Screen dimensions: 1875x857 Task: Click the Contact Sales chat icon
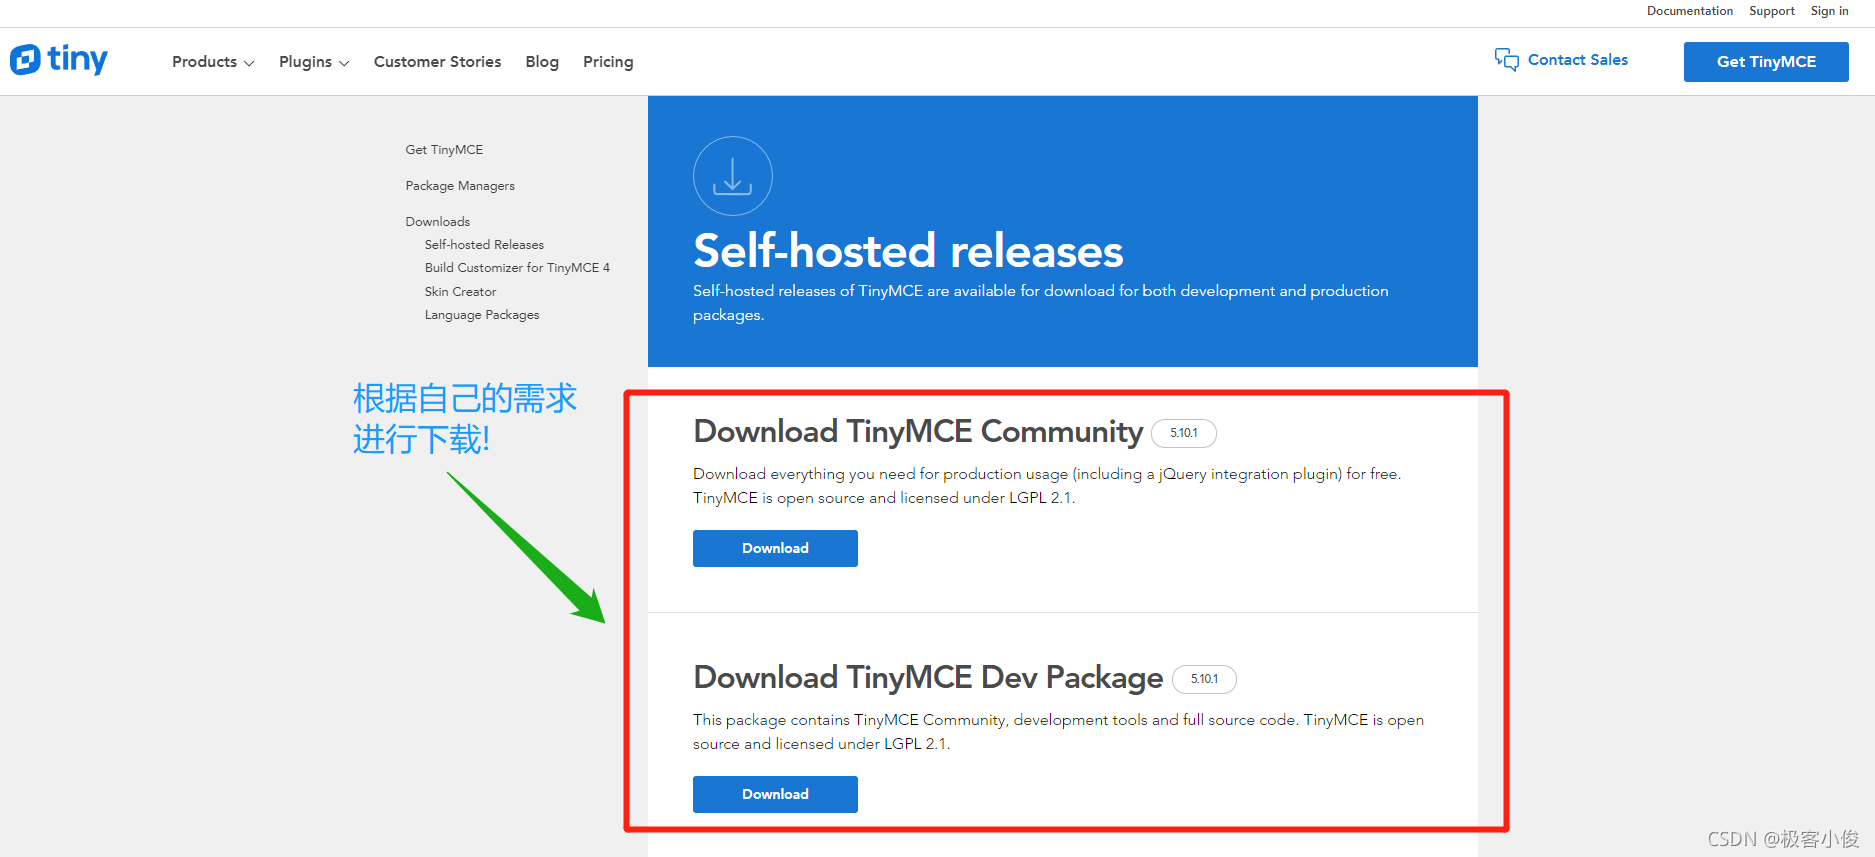point(1506,60)
